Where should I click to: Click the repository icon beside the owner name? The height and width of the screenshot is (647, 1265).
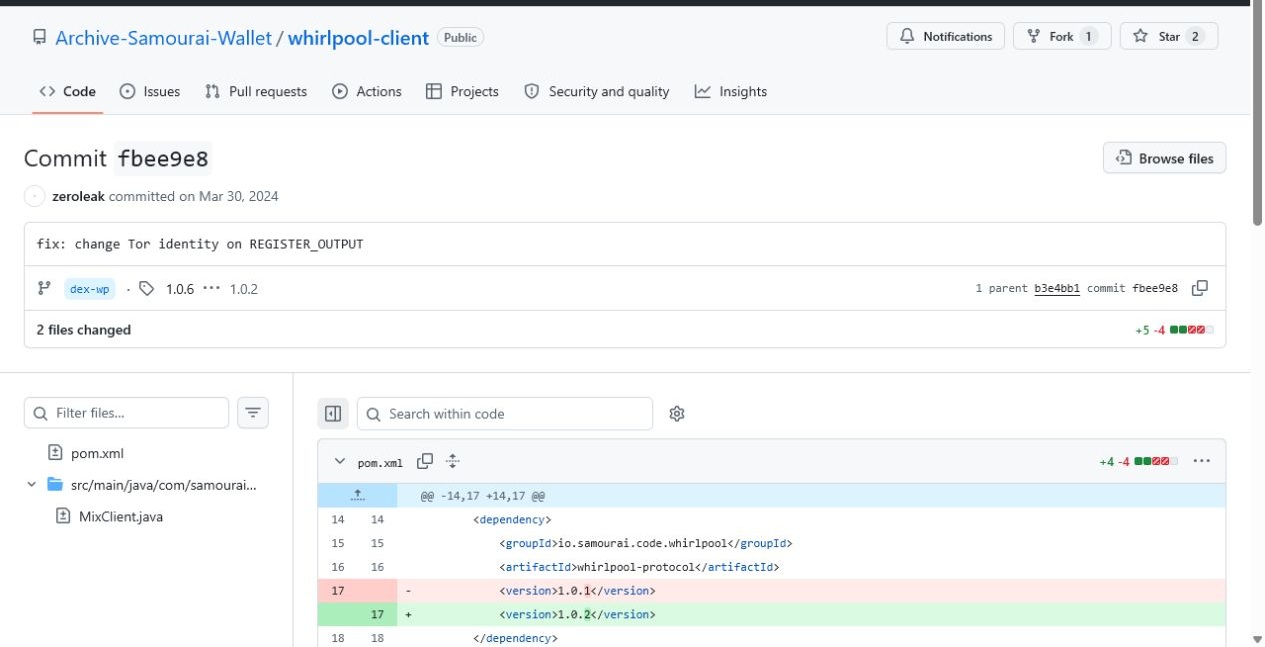(39, 38)
